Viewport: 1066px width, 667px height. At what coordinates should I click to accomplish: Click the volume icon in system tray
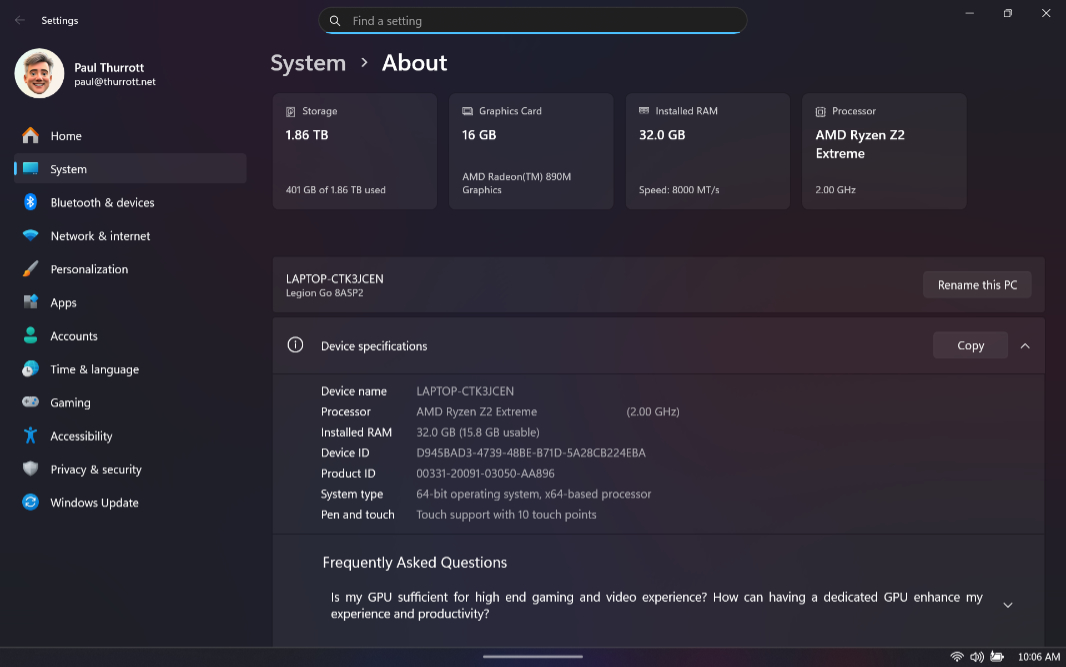977,657
